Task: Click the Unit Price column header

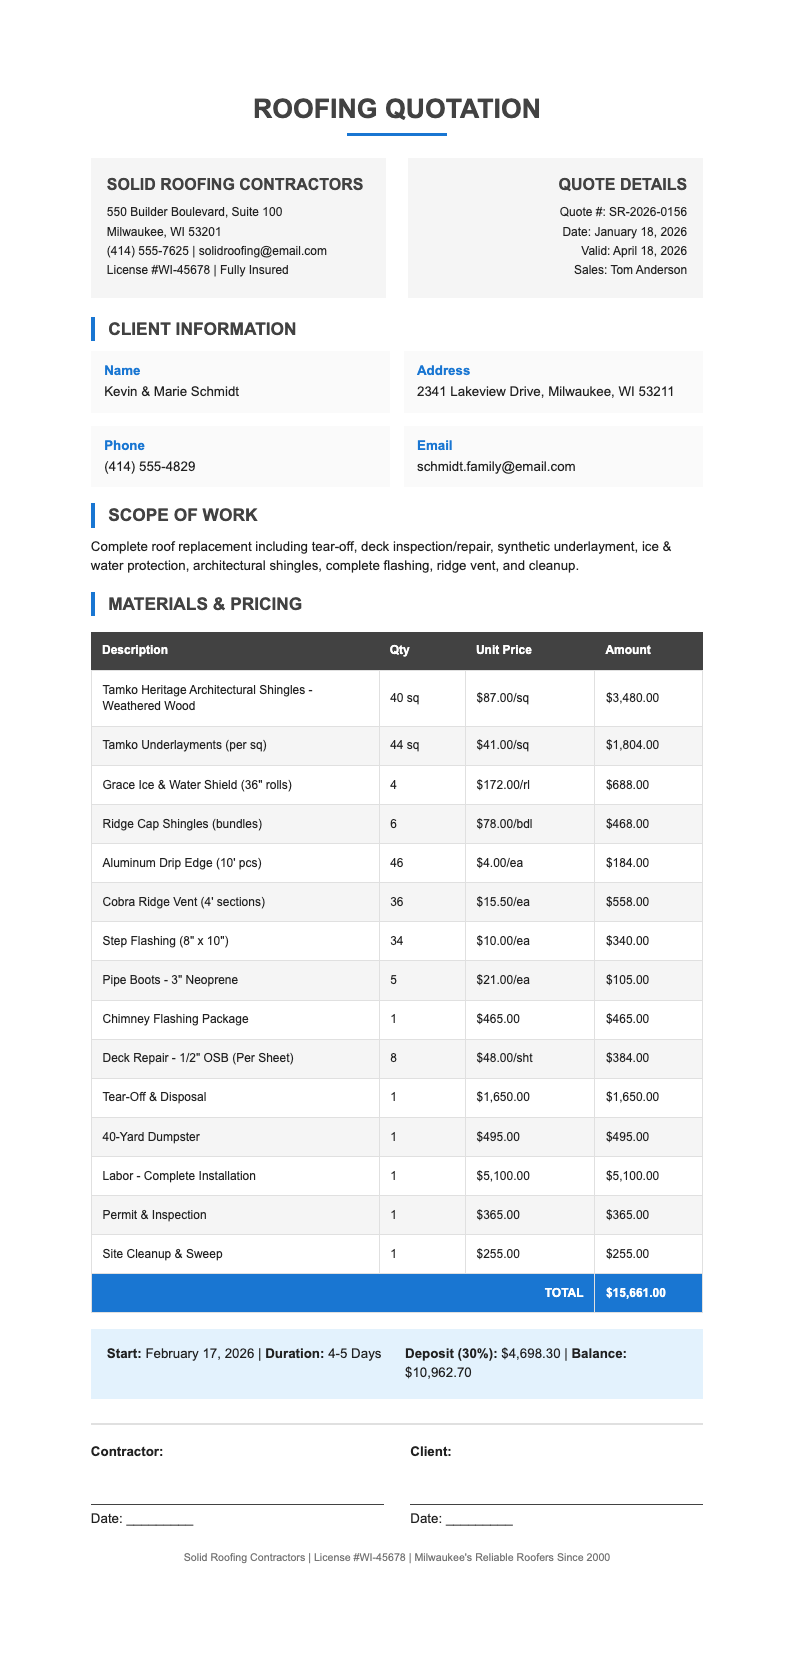Action: click(504, 650)
